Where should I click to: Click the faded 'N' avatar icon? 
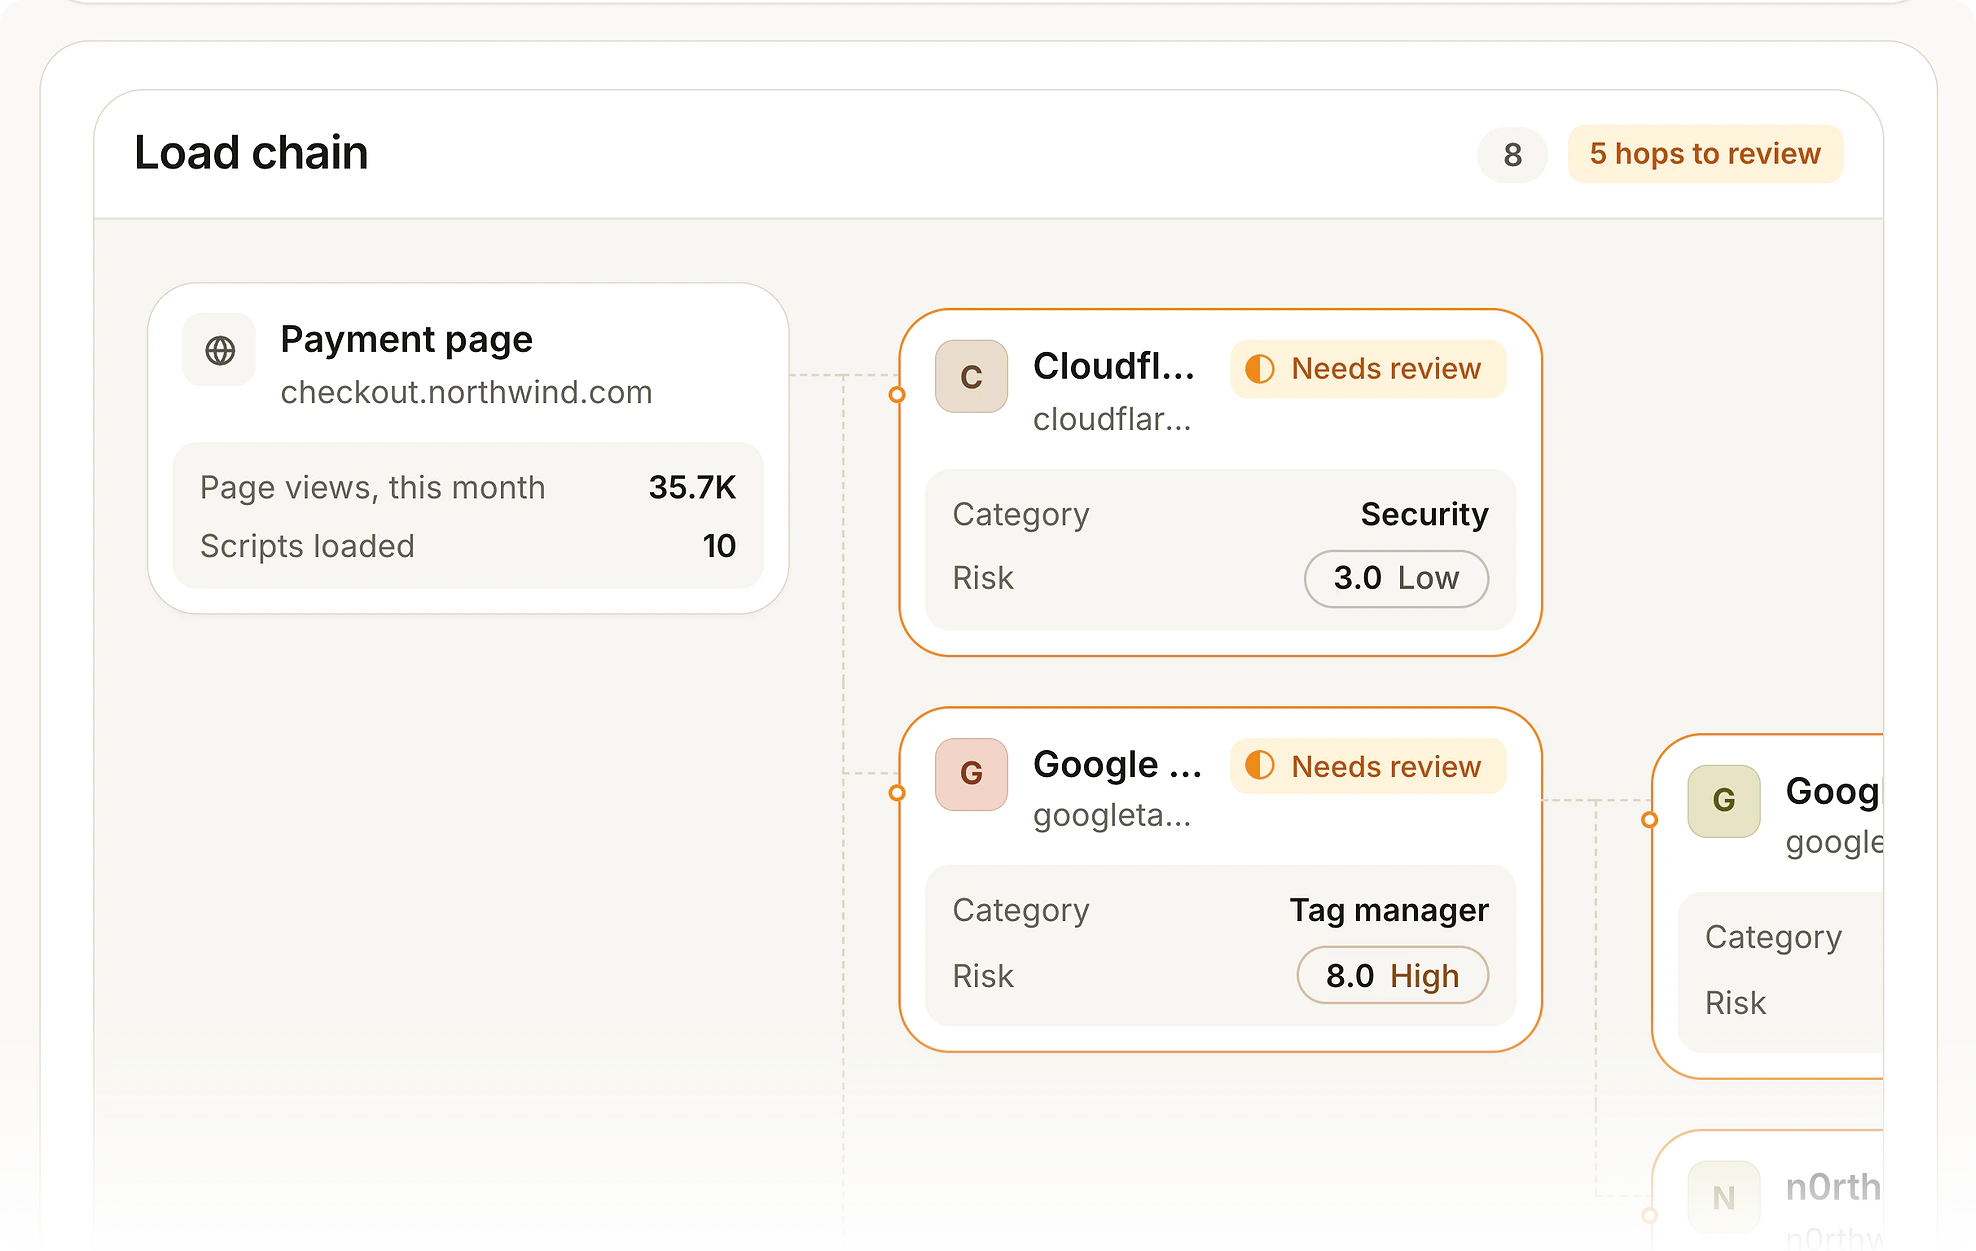coord(1724,1197)
